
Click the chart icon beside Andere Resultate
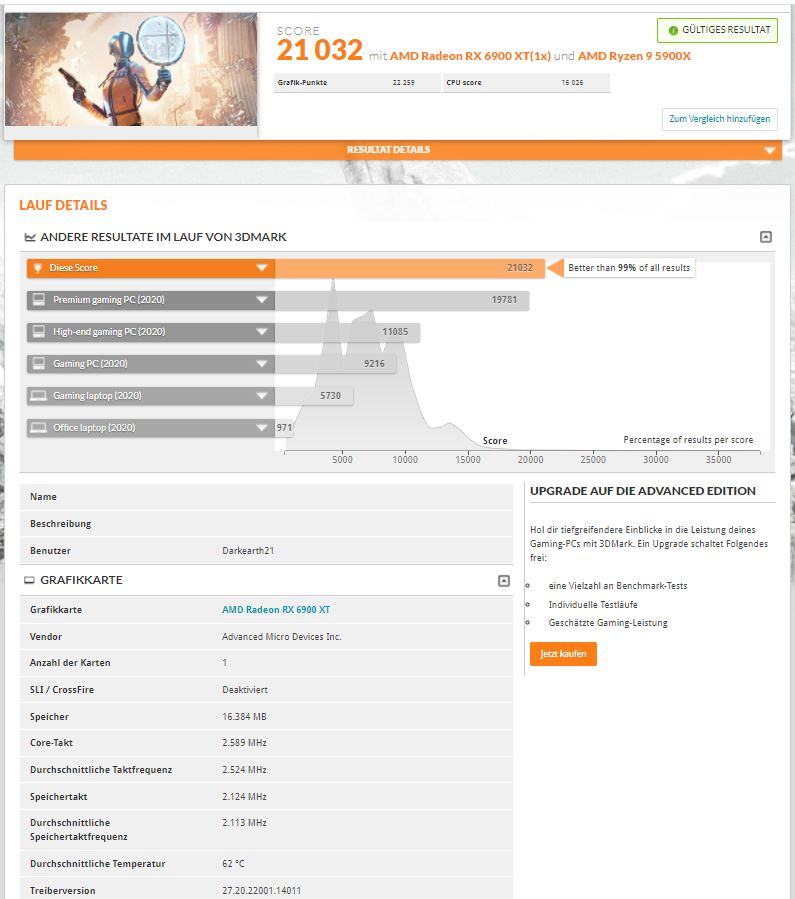pyautogui.click(x=30, y=237)
